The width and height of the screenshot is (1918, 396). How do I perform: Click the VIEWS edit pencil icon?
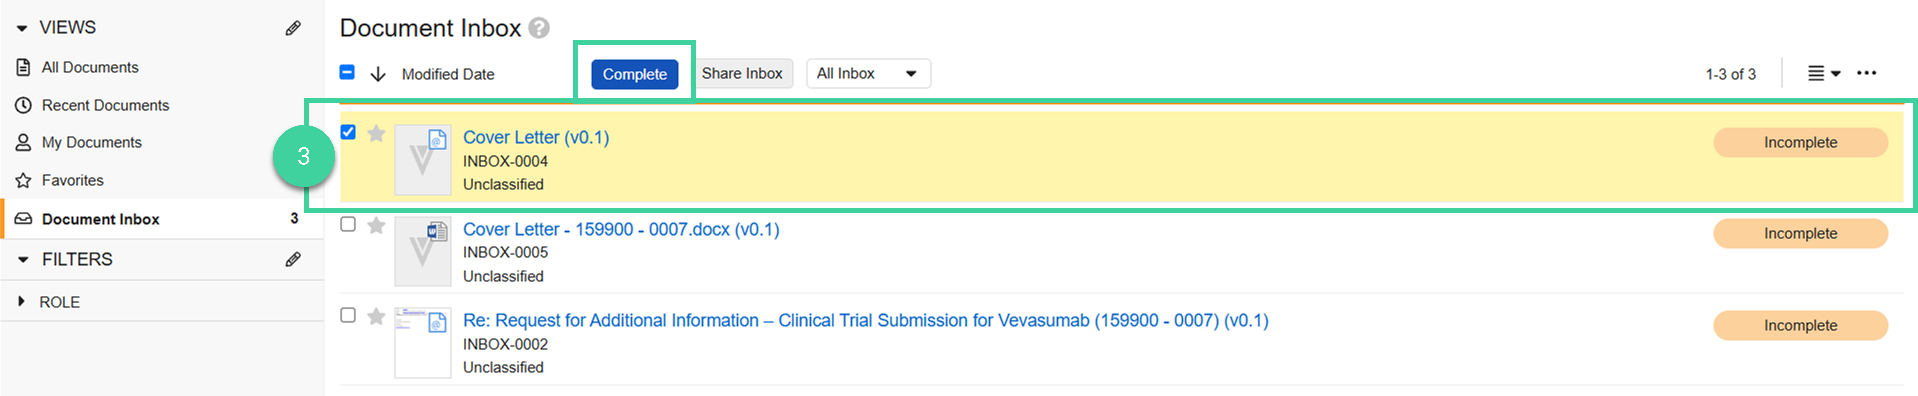293,28
